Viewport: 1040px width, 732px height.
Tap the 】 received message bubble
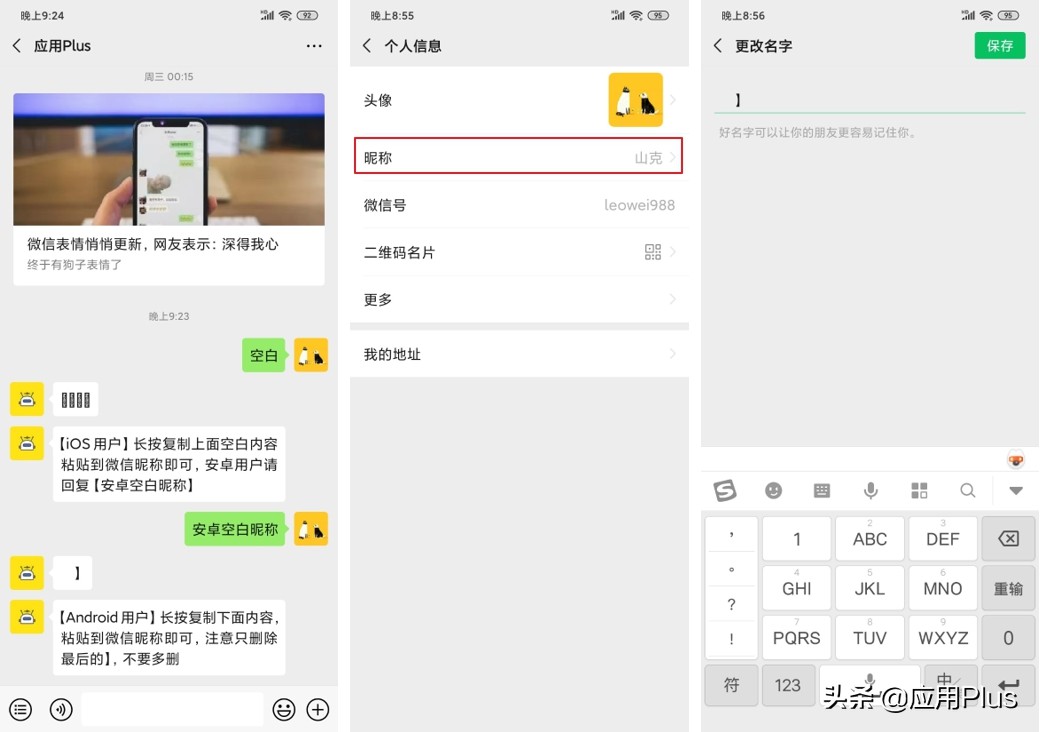(73, 573)
